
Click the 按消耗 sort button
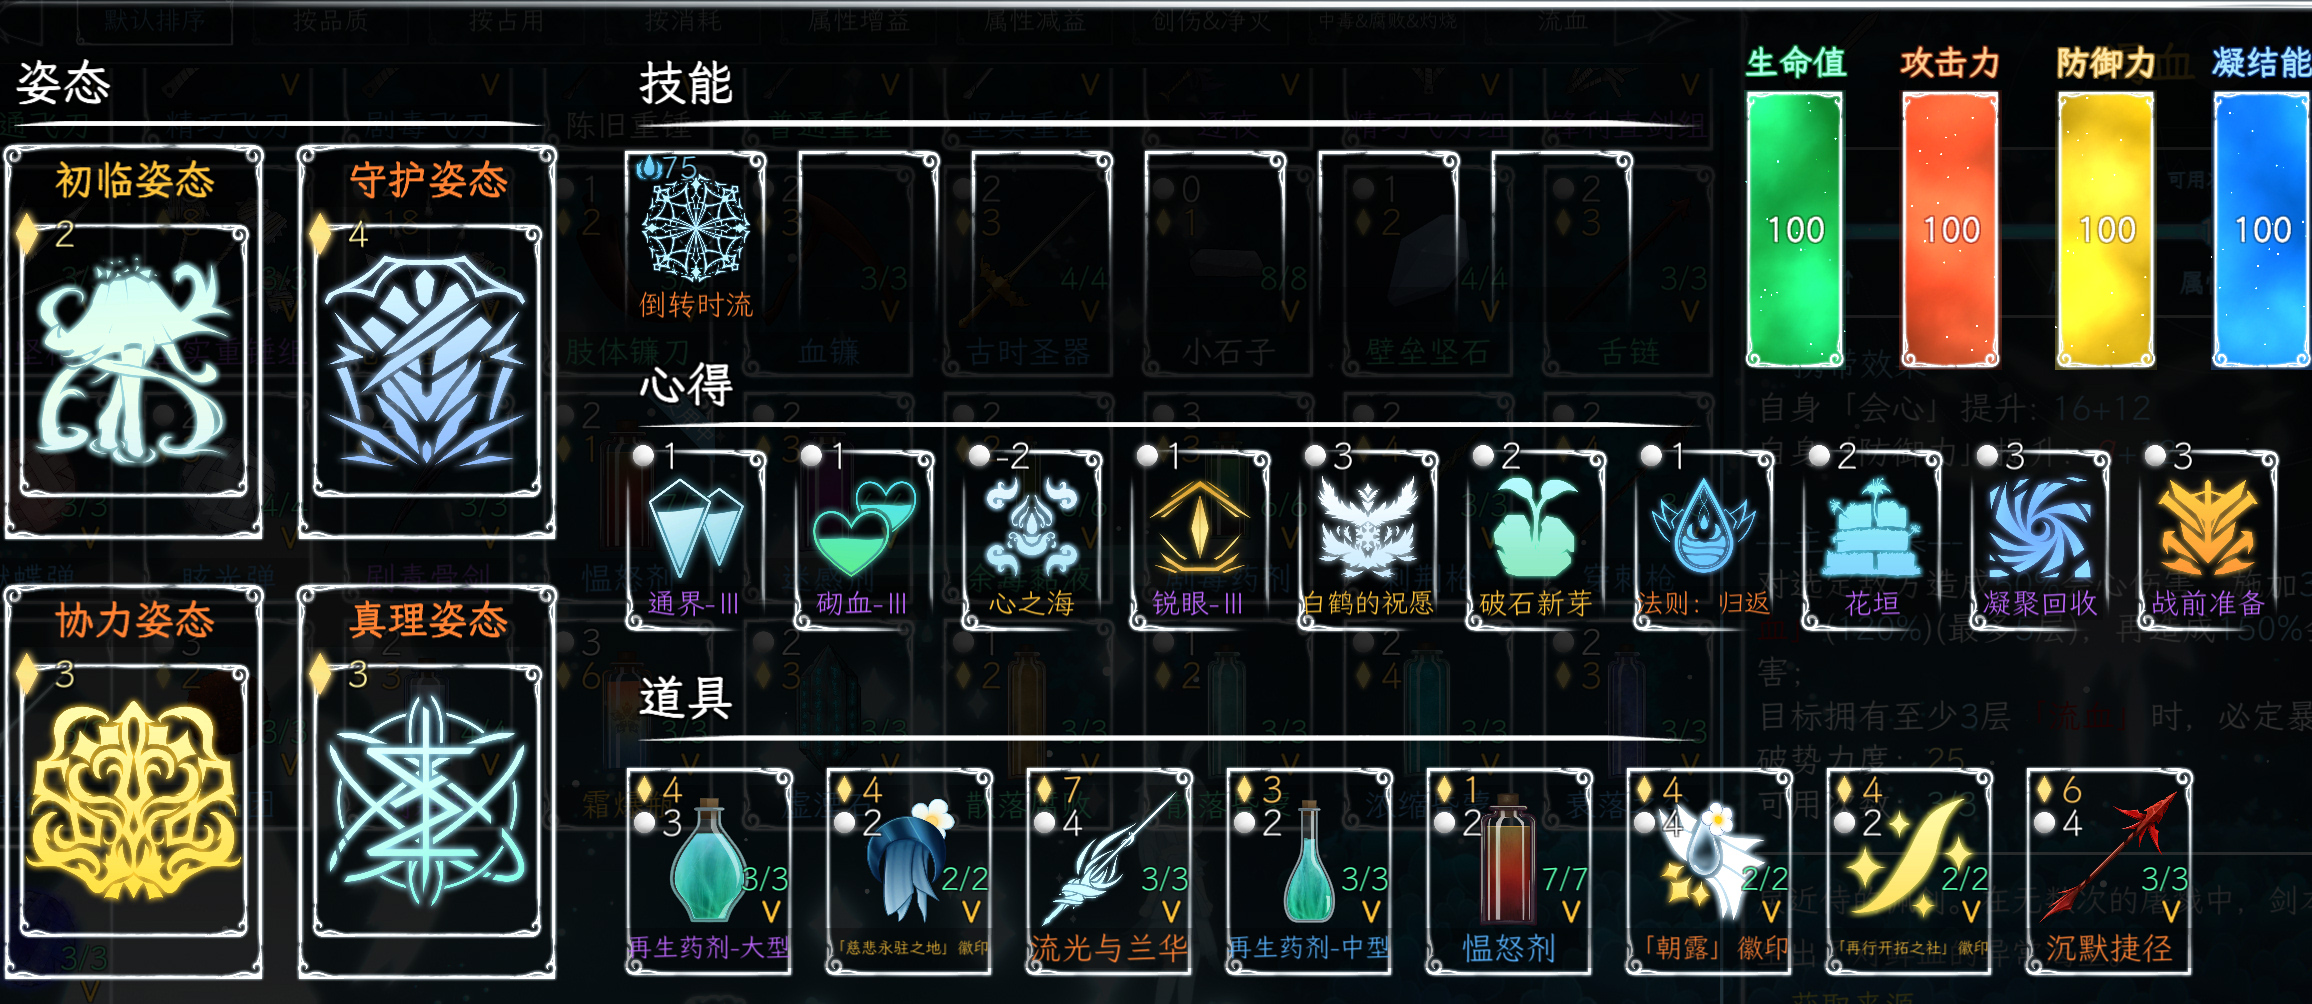coord(683,20)
